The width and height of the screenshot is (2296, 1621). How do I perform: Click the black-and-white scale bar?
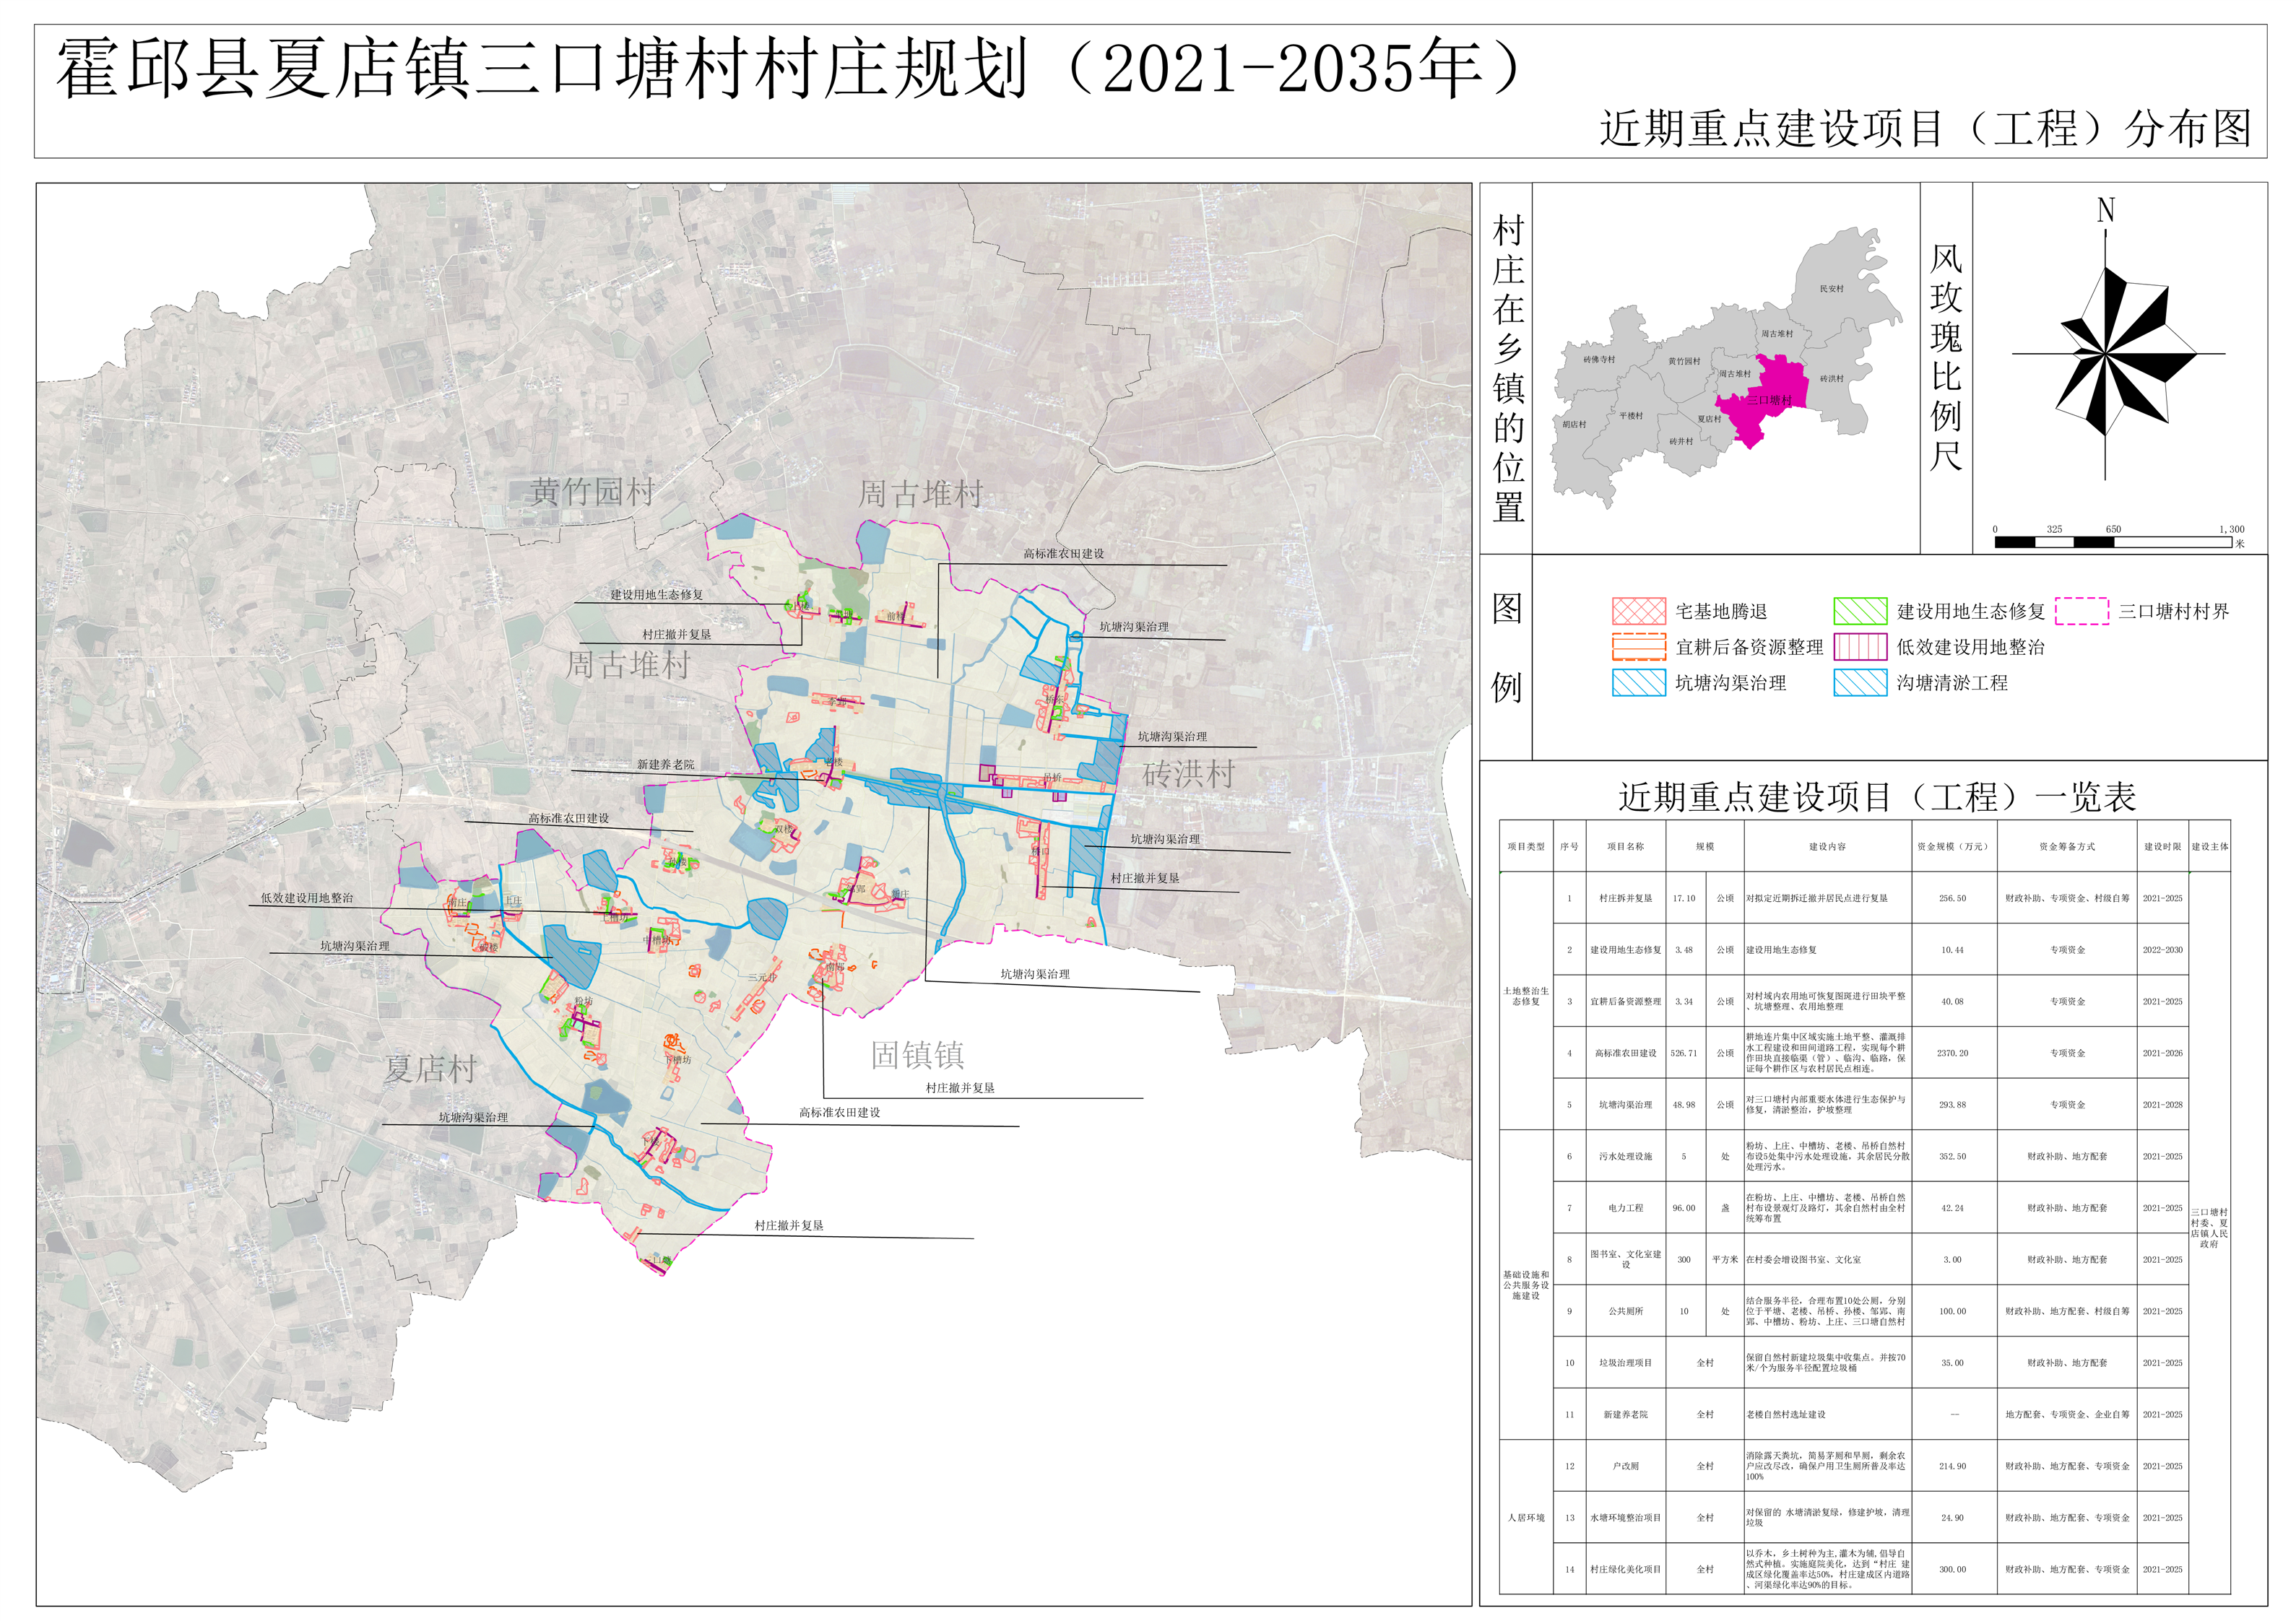point(2112,542)
